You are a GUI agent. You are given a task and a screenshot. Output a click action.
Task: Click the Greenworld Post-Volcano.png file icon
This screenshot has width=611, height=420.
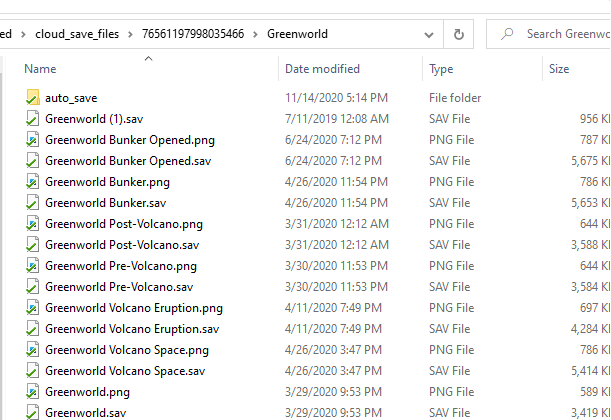pos(33,224)
